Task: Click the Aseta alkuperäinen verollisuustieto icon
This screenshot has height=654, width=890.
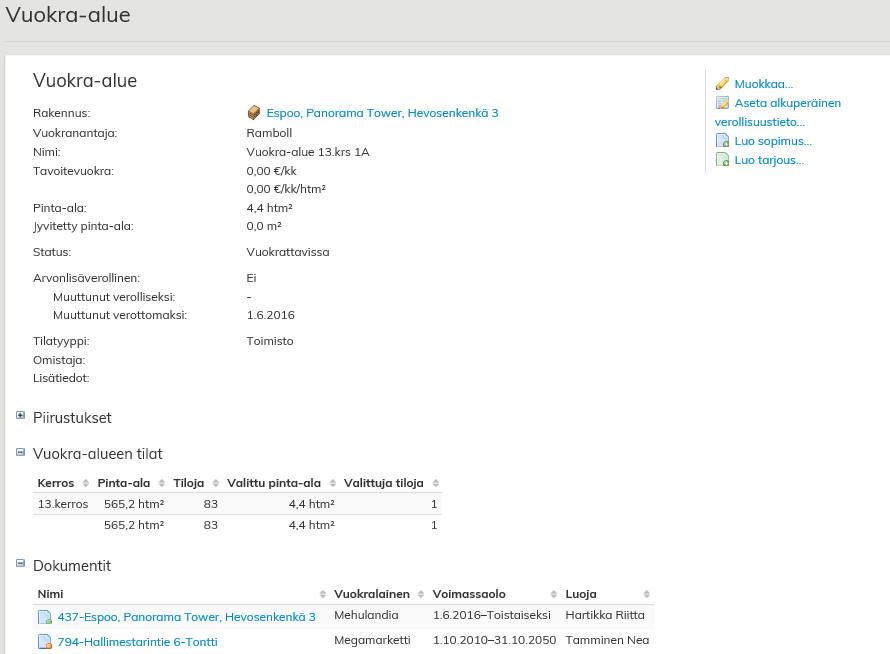Action: pos(722,103)
